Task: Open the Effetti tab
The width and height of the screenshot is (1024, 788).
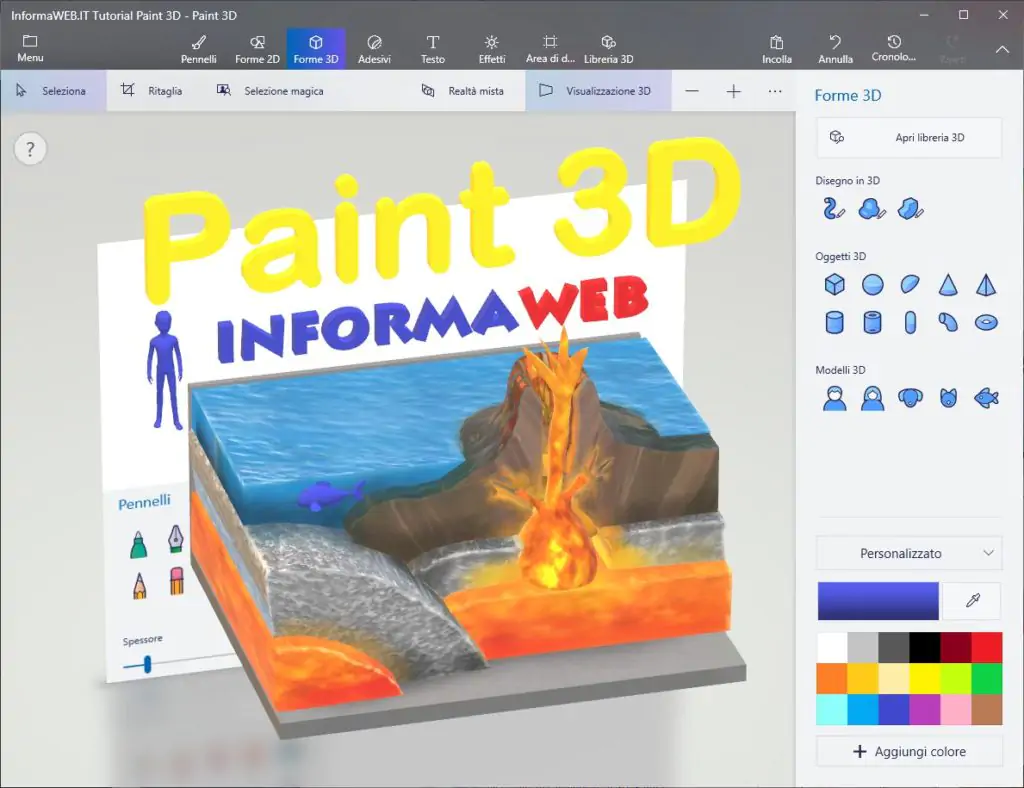Action: tap(492, 50)
